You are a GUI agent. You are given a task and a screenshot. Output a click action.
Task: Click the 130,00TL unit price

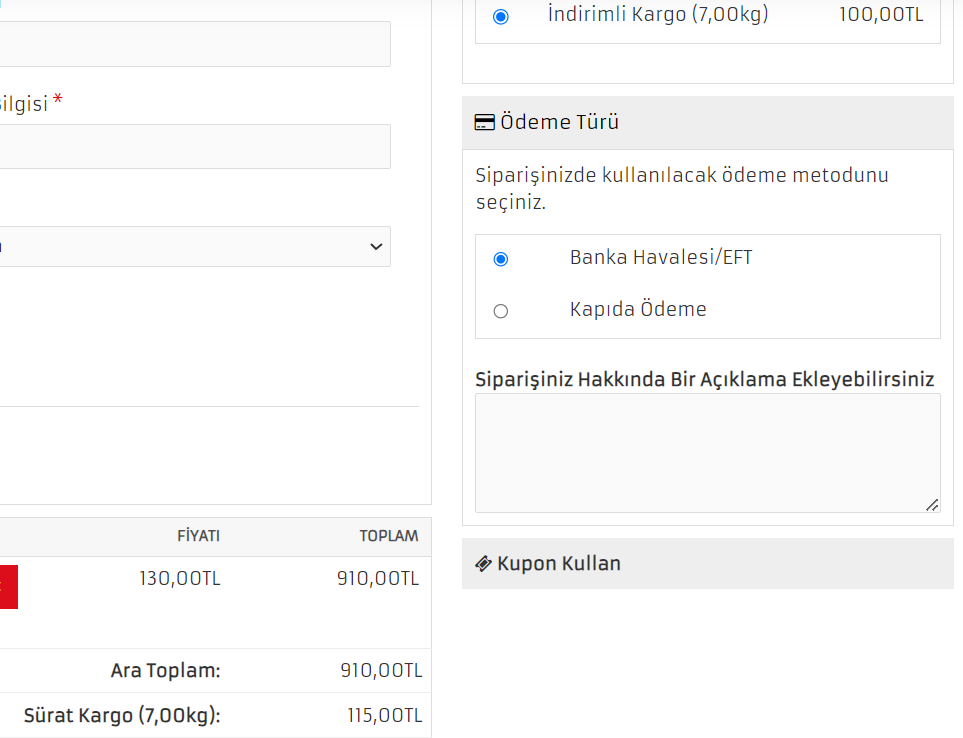point(180,578)
